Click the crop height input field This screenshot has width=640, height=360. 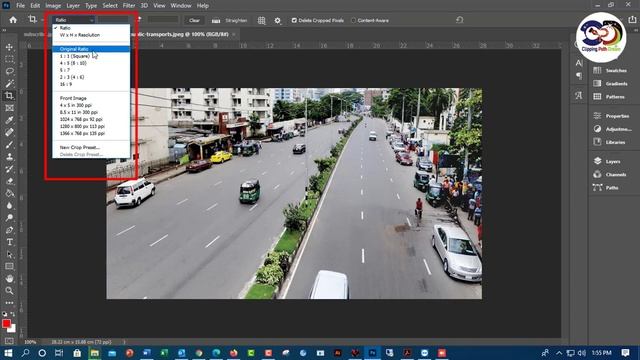[163, 20]
